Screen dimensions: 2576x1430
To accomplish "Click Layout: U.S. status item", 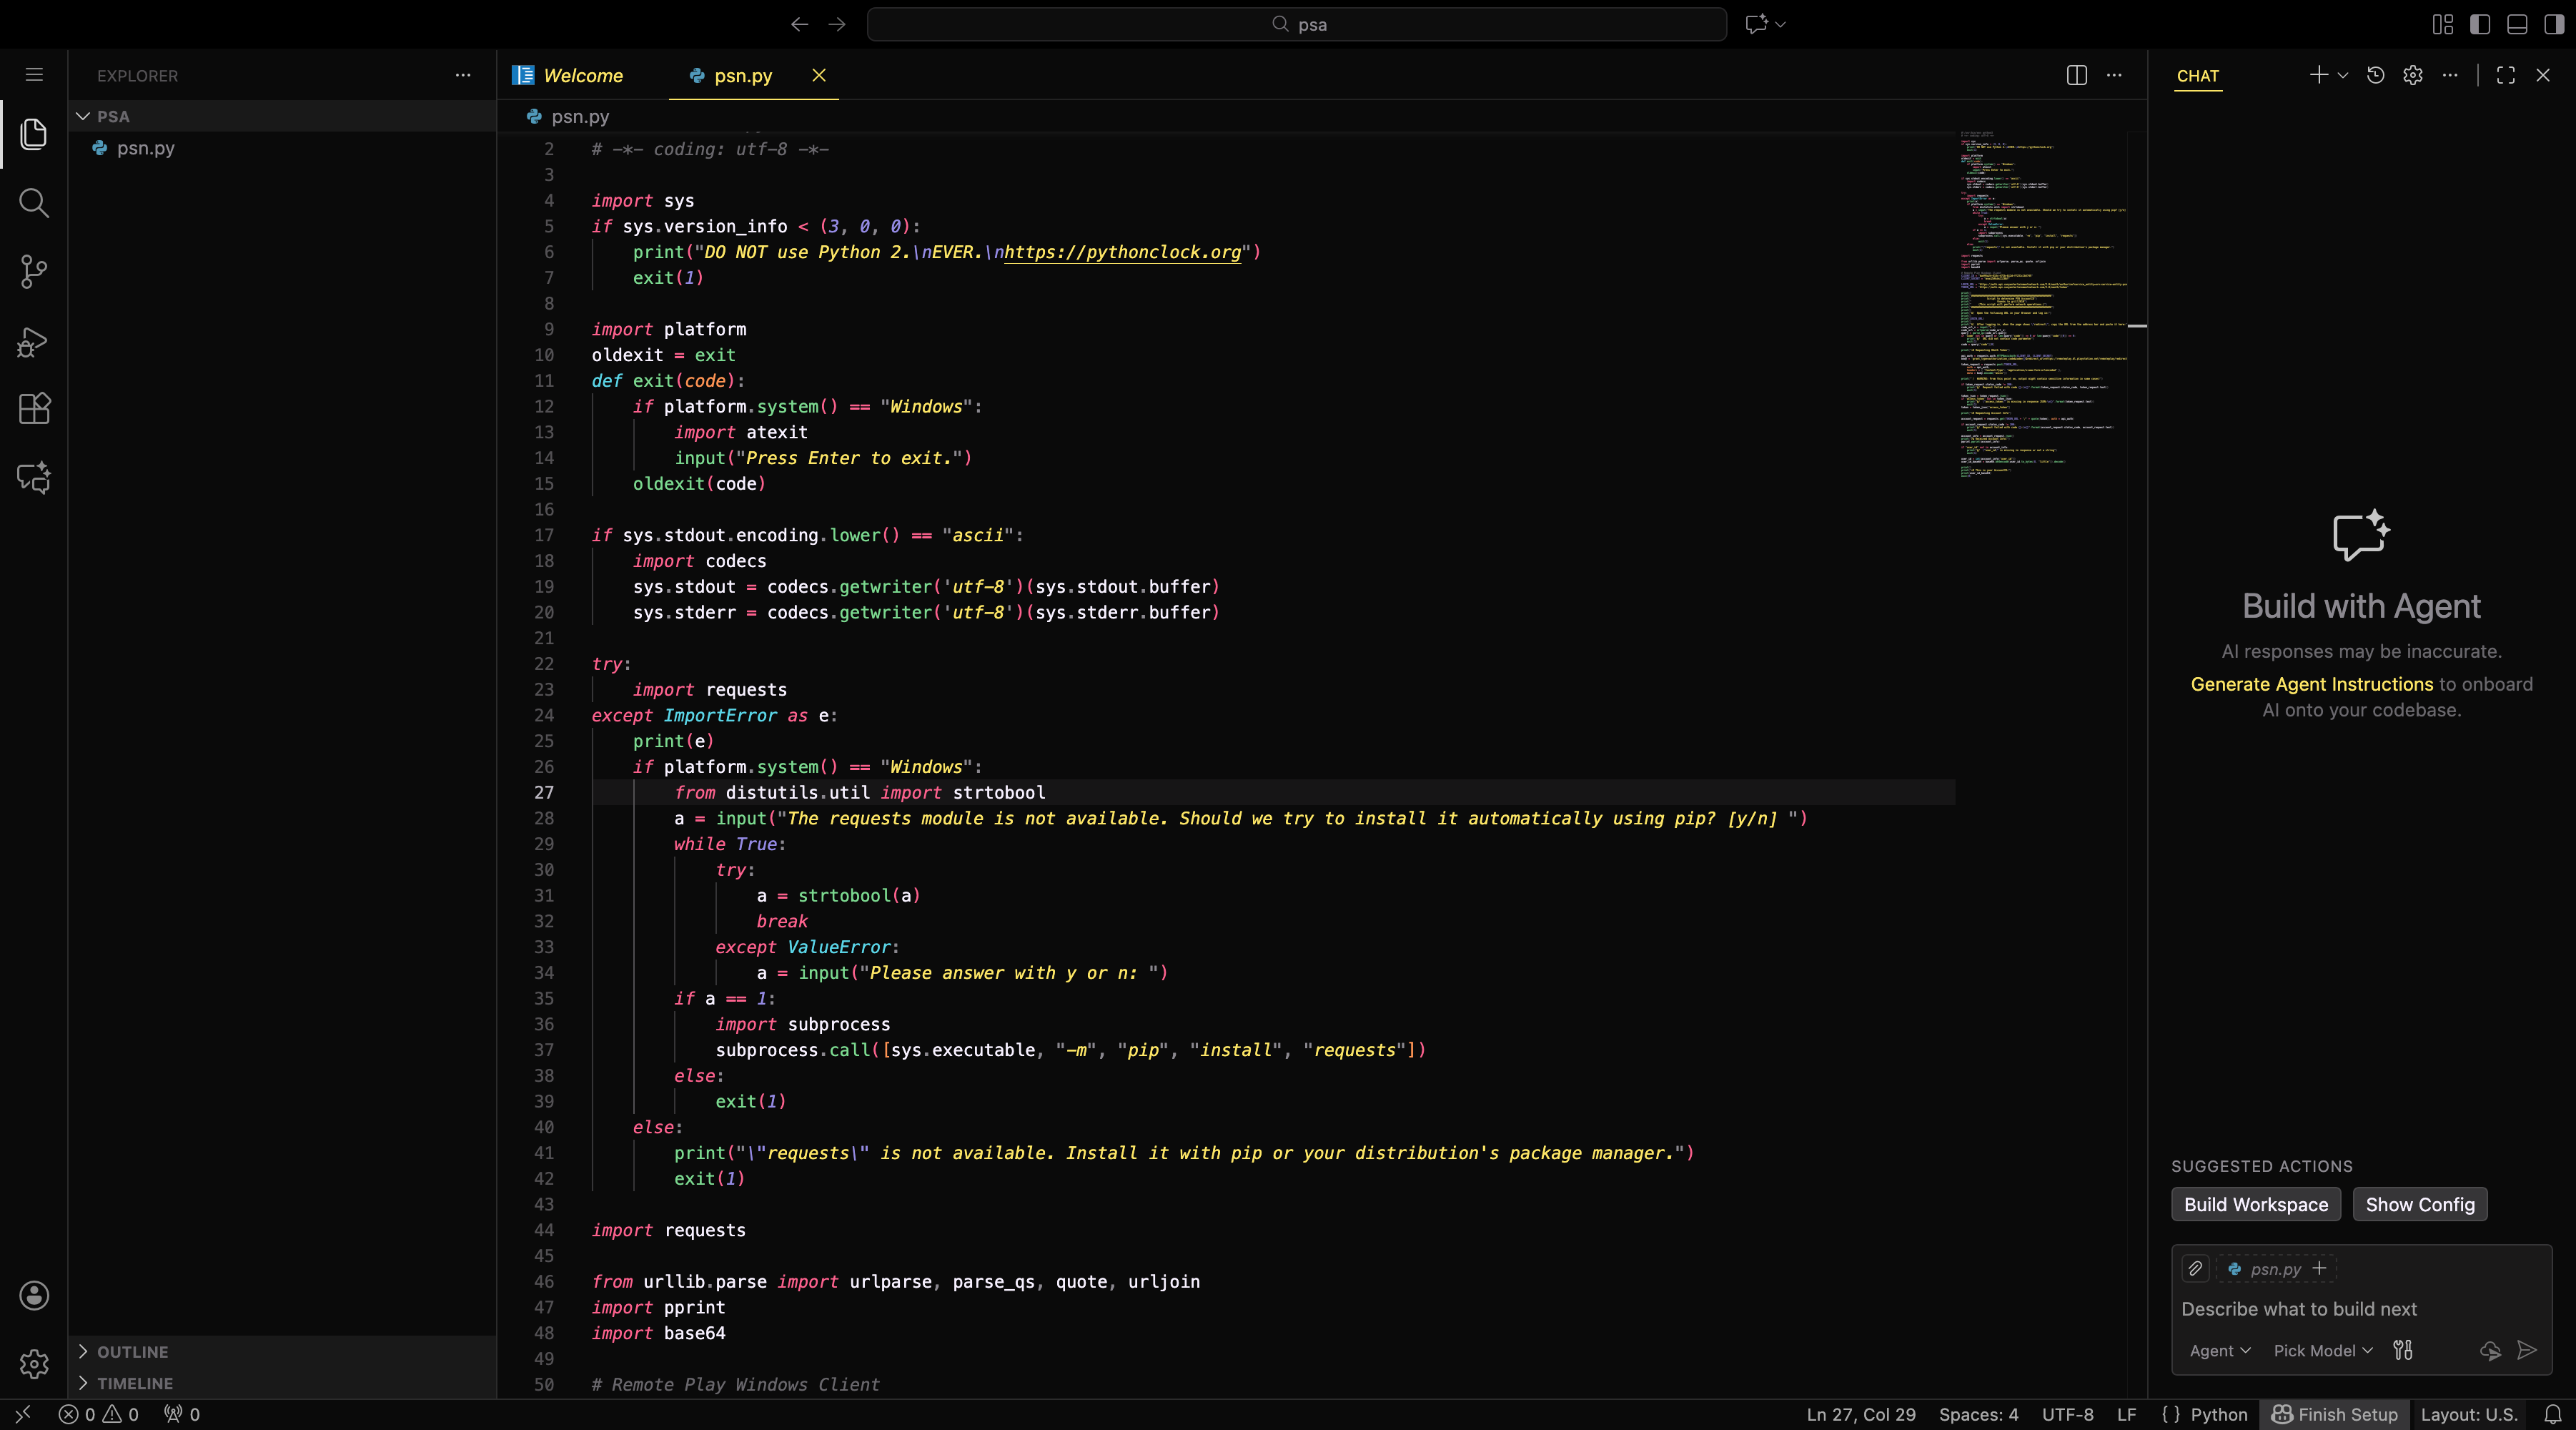I will tap(2469, 1414).
